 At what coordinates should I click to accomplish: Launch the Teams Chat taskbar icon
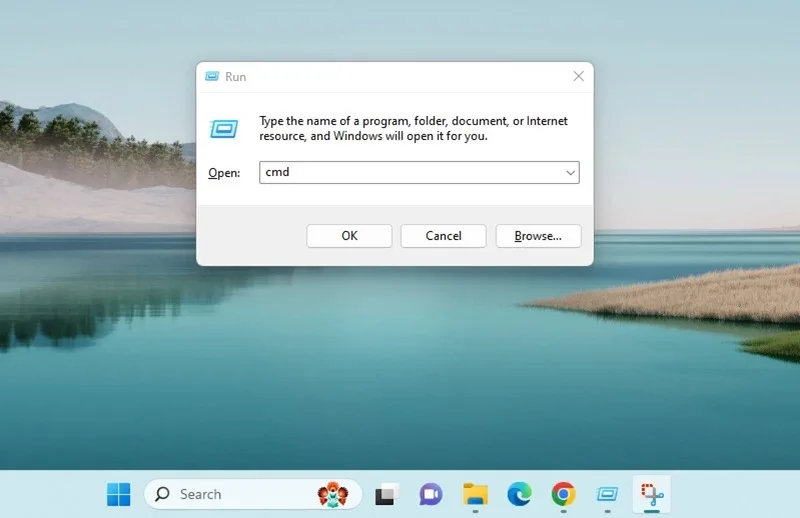coord(431,494)
